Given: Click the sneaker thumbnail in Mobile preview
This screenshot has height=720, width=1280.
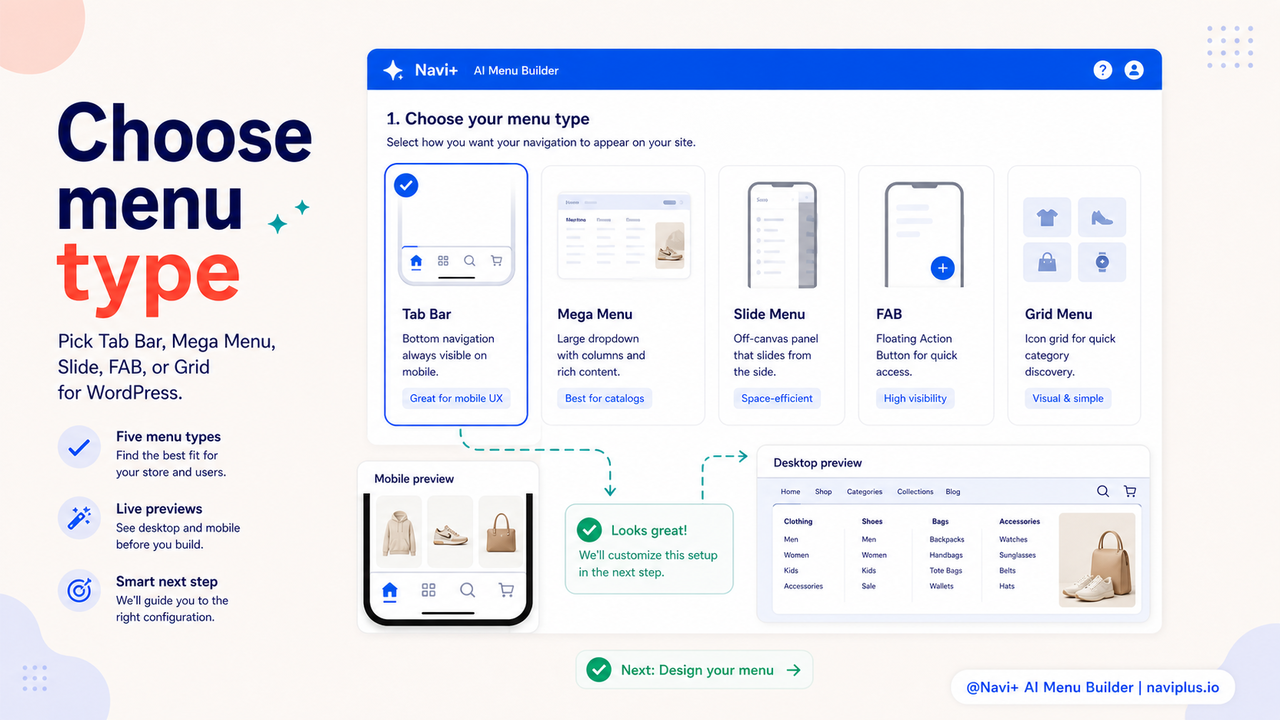Looking at the screenshot, I should 450,532.
